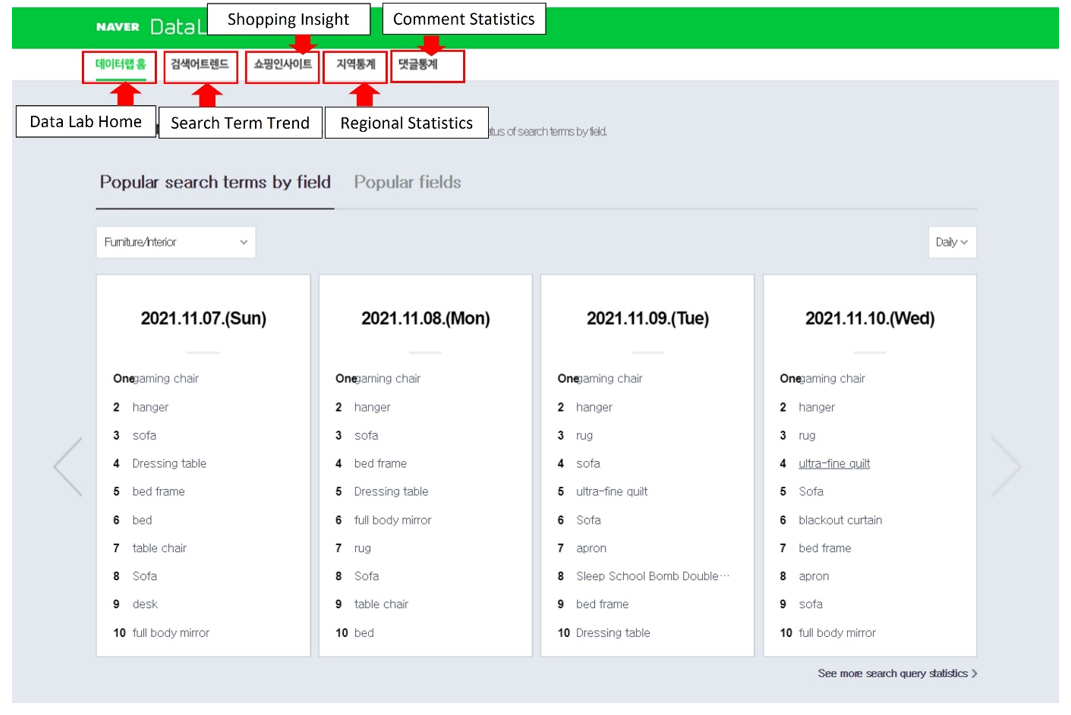Open the 검색어트렌드 (Search Term Trend) tab
The image size is (1071, 715).
[200, 64]
